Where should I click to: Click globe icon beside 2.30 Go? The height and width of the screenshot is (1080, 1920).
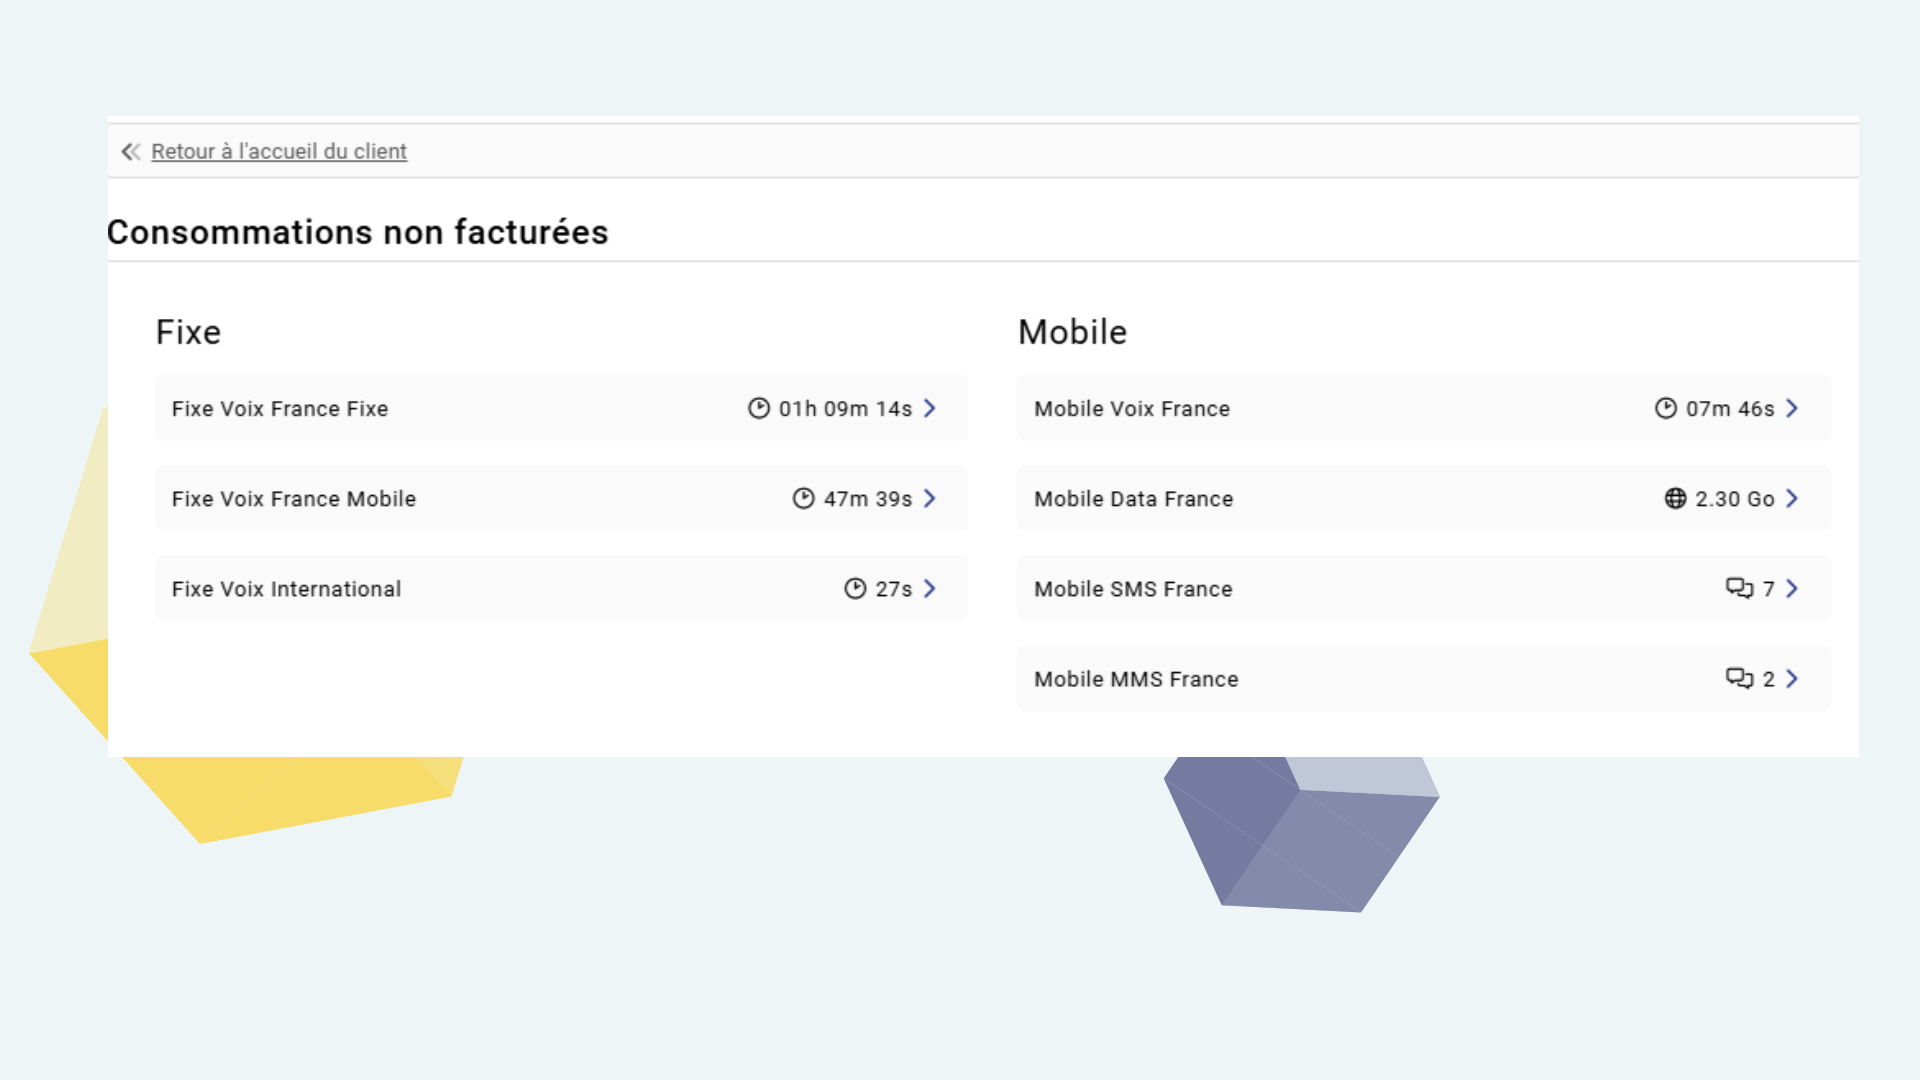(1676, 498)
